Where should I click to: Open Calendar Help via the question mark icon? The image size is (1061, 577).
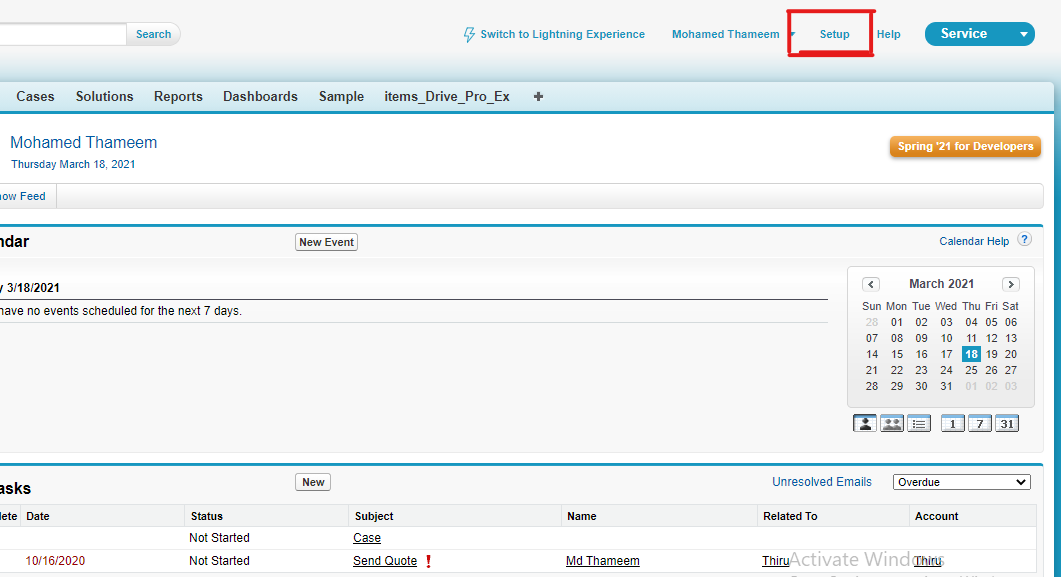tap(1024, 239)
